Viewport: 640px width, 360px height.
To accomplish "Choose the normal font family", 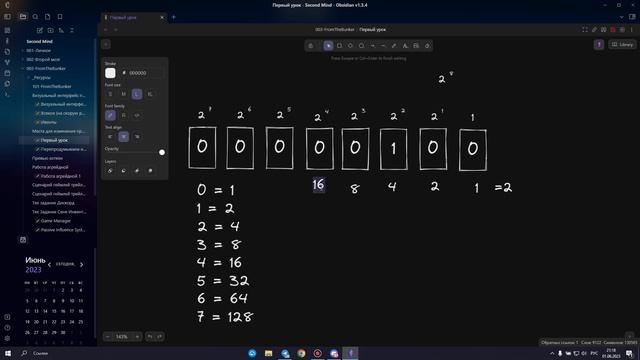I will [x=124, y=116].
